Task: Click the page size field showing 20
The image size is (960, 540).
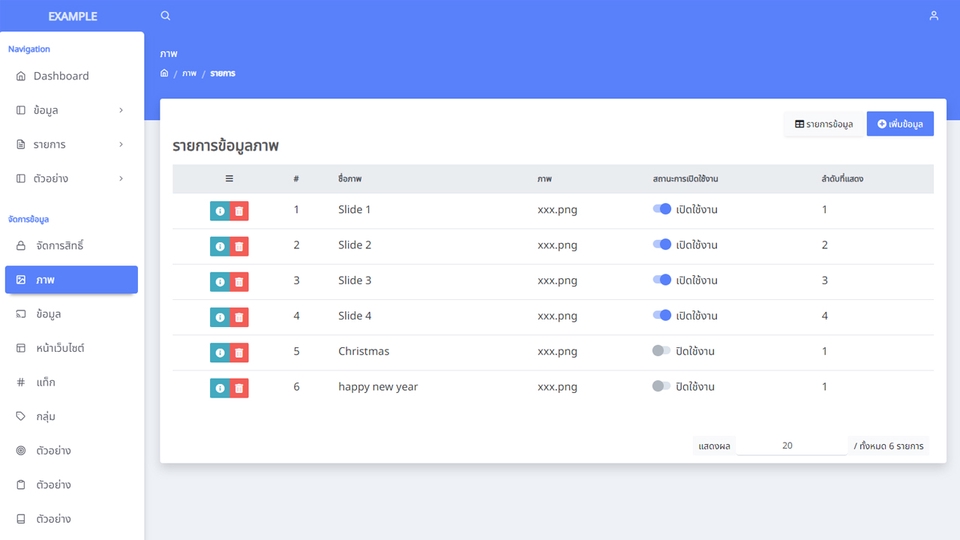Action: pos(790,446)
